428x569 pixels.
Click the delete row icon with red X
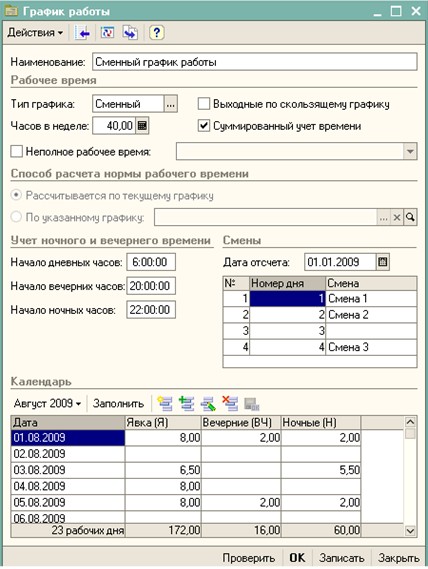[x=230, y=404]
